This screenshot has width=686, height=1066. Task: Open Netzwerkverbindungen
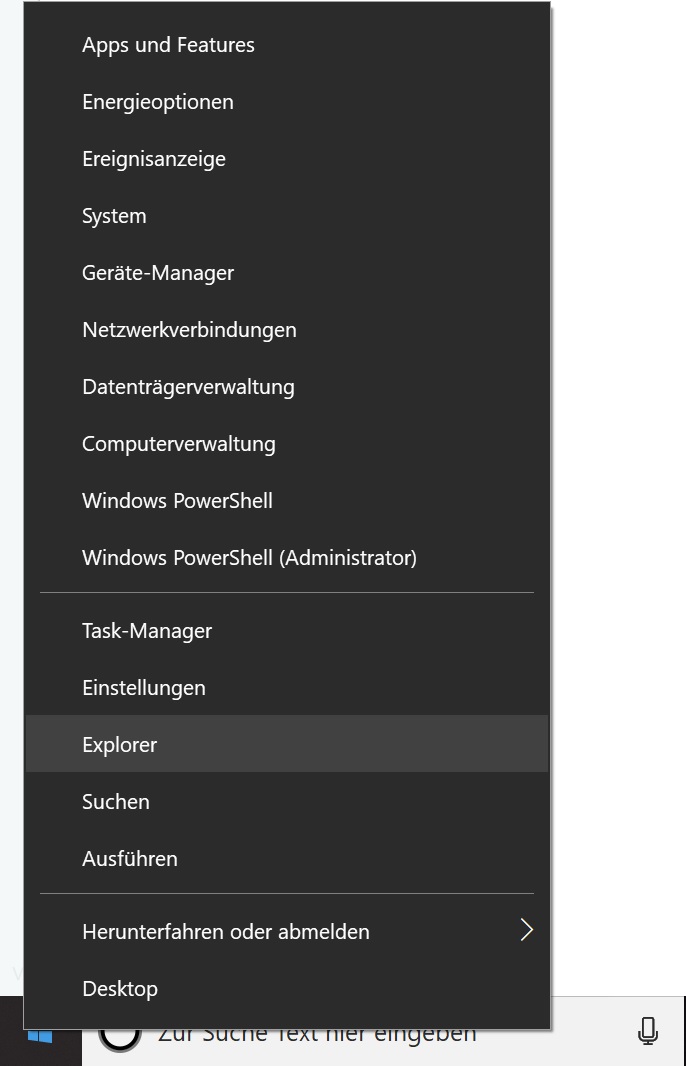pyautogui.click(x=189, y=330)
